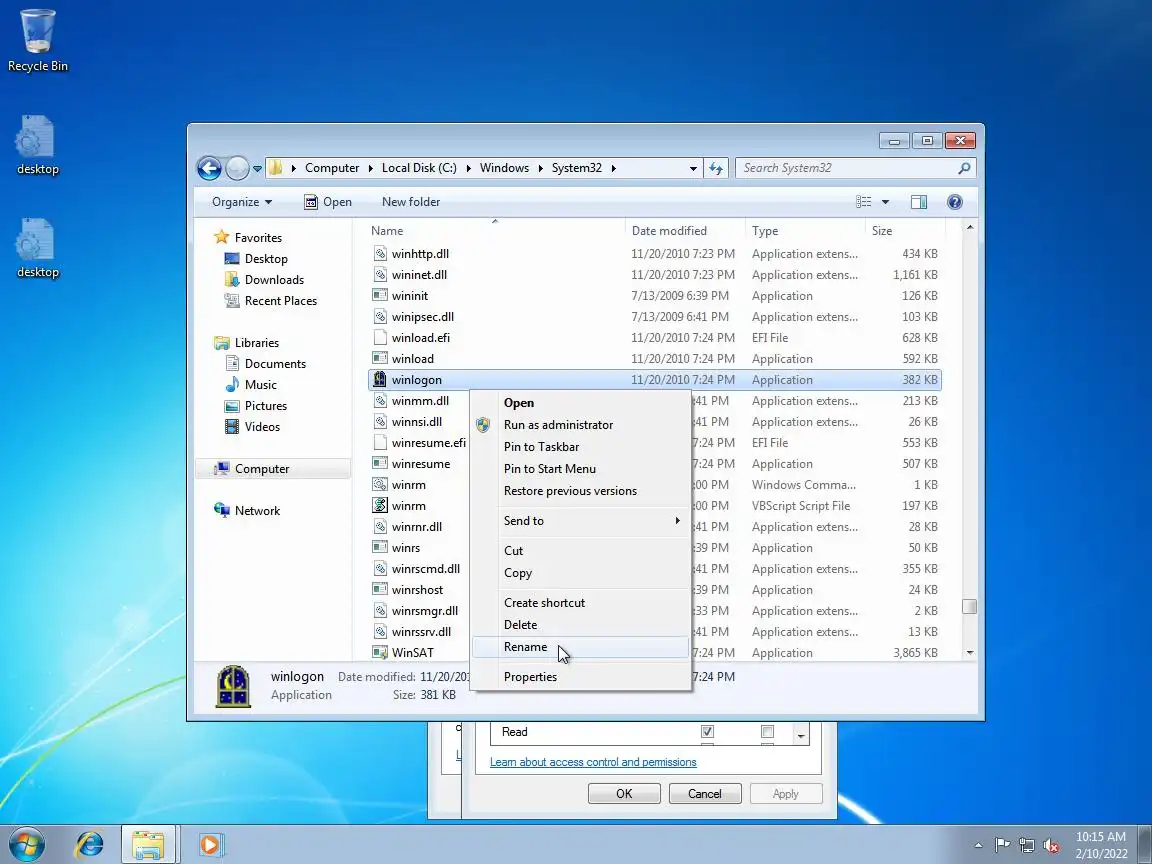Expand breadcrumb arrow after Windows
Screen dimensions: 1152x864
coord(541,168)
